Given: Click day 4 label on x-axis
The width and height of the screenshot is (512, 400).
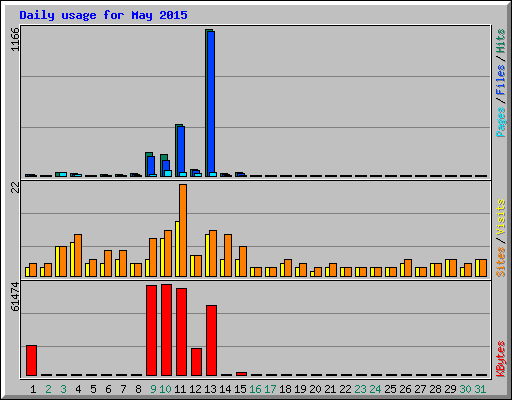Looking at the screenshot, I should pyautogui.click(x=78, y=389).
